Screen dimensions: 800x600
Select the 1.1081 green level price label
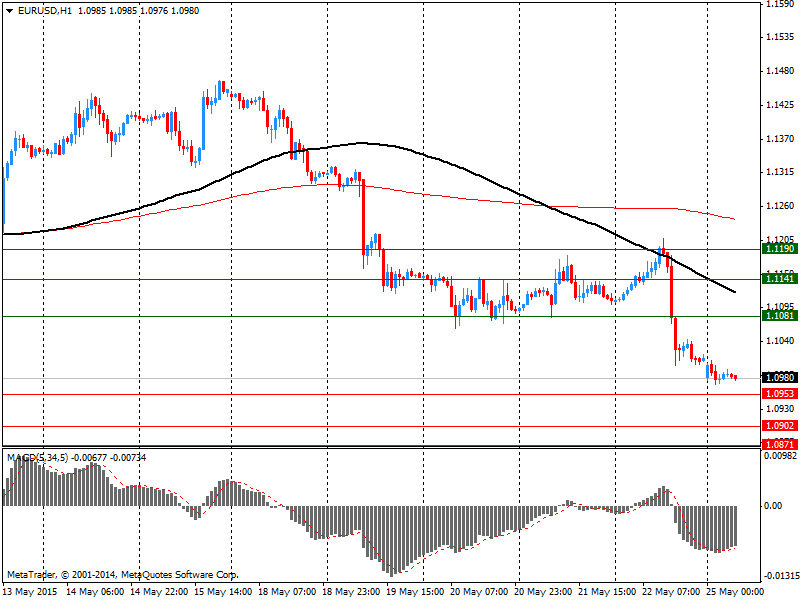tap(780, 316)
